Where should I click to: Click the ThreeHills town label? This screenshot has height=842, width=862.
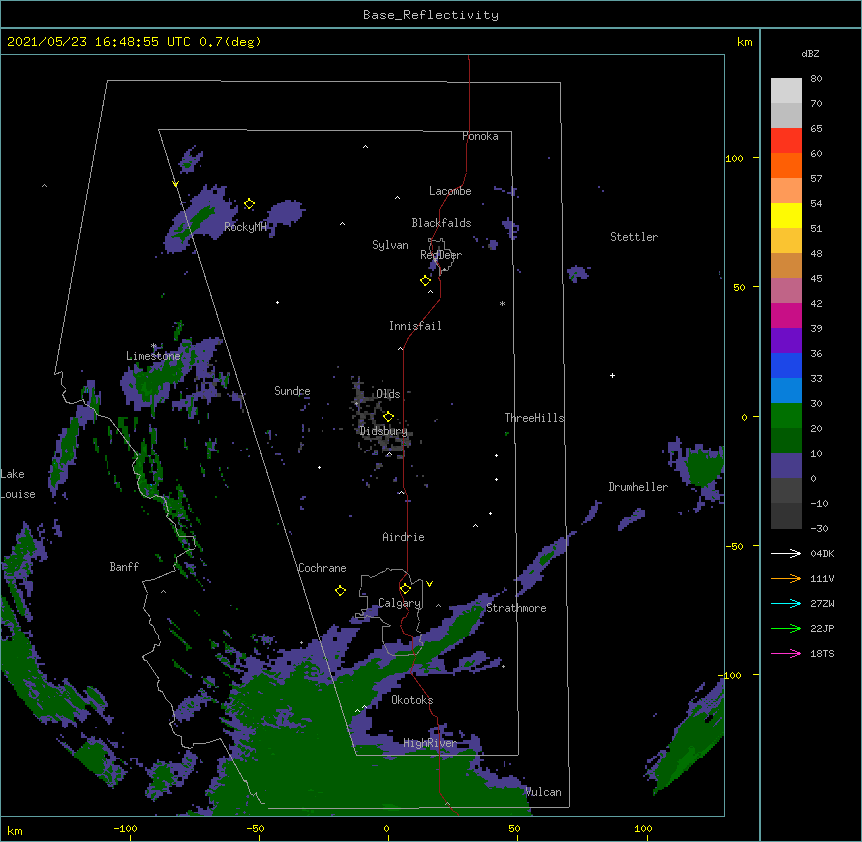(534, 418)
